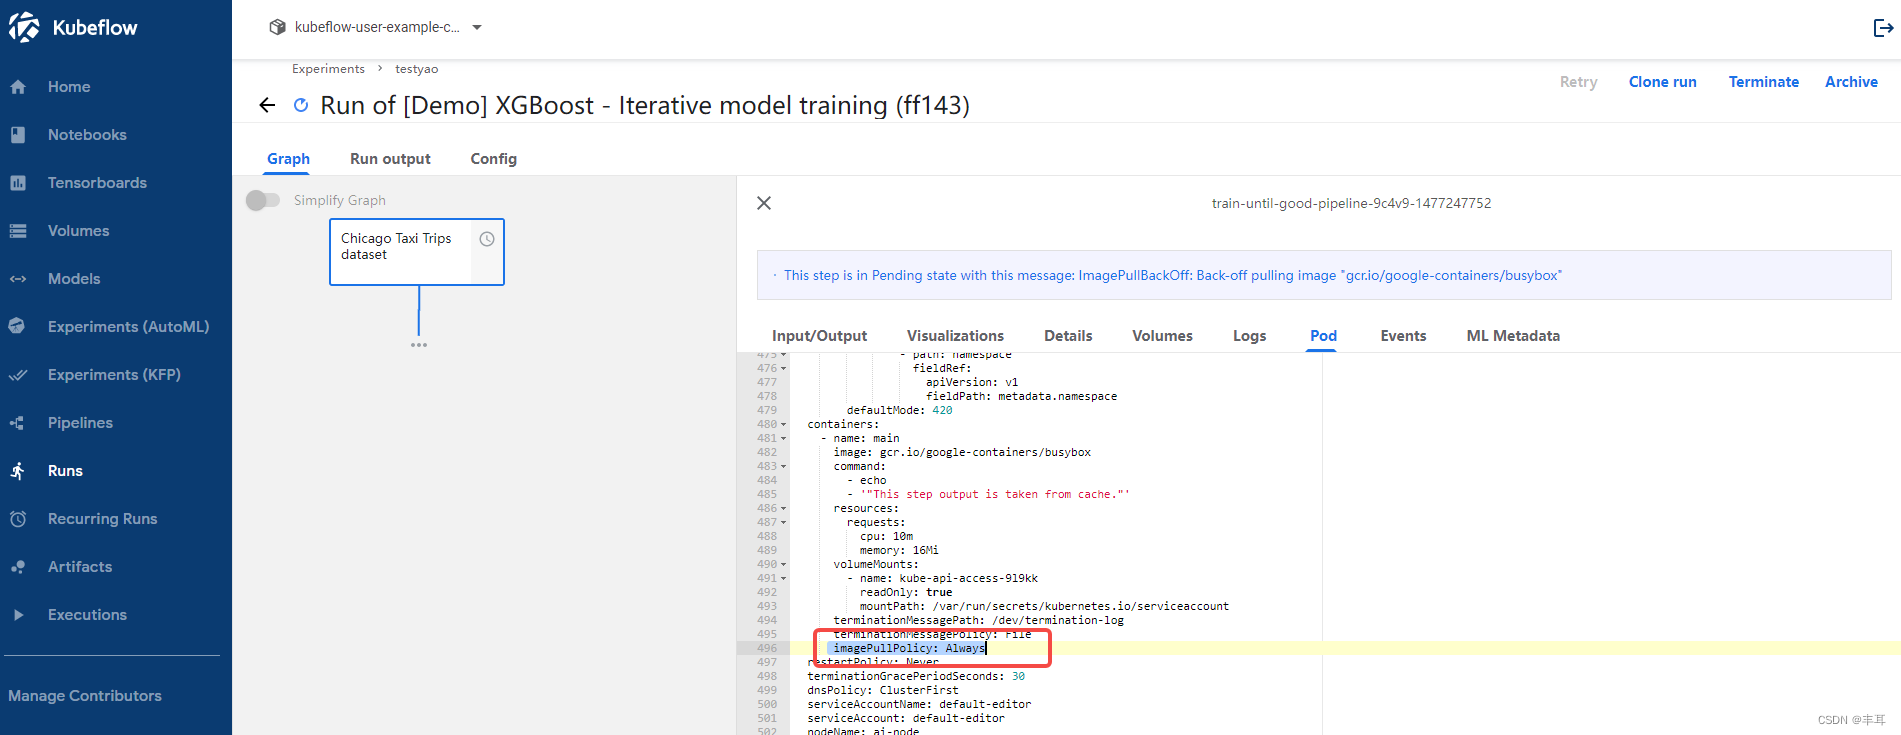Open the Logs tab
The width and height of the screenshot is (1901, 735).
pyautogui.click(x=1249, y=336)
